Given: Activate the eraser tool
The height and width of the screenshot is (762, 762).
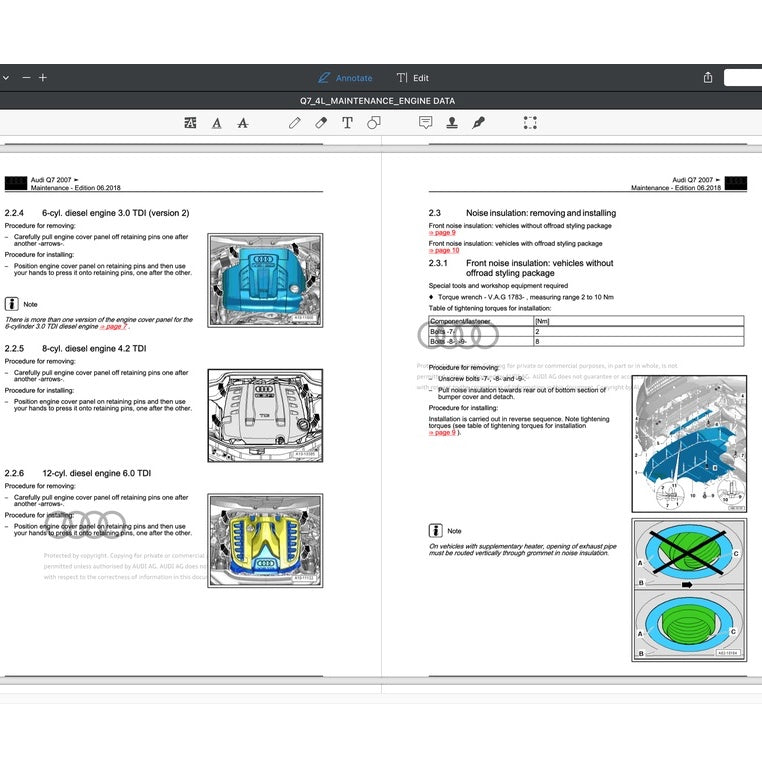Looking at the screenshot, I should click(x=321, y=123).
